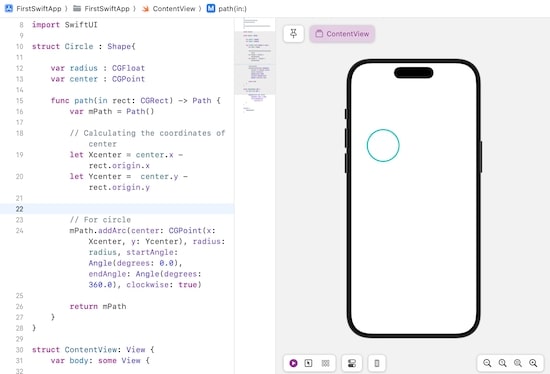Open ContentView file breadcrumb

click(174, 8)
